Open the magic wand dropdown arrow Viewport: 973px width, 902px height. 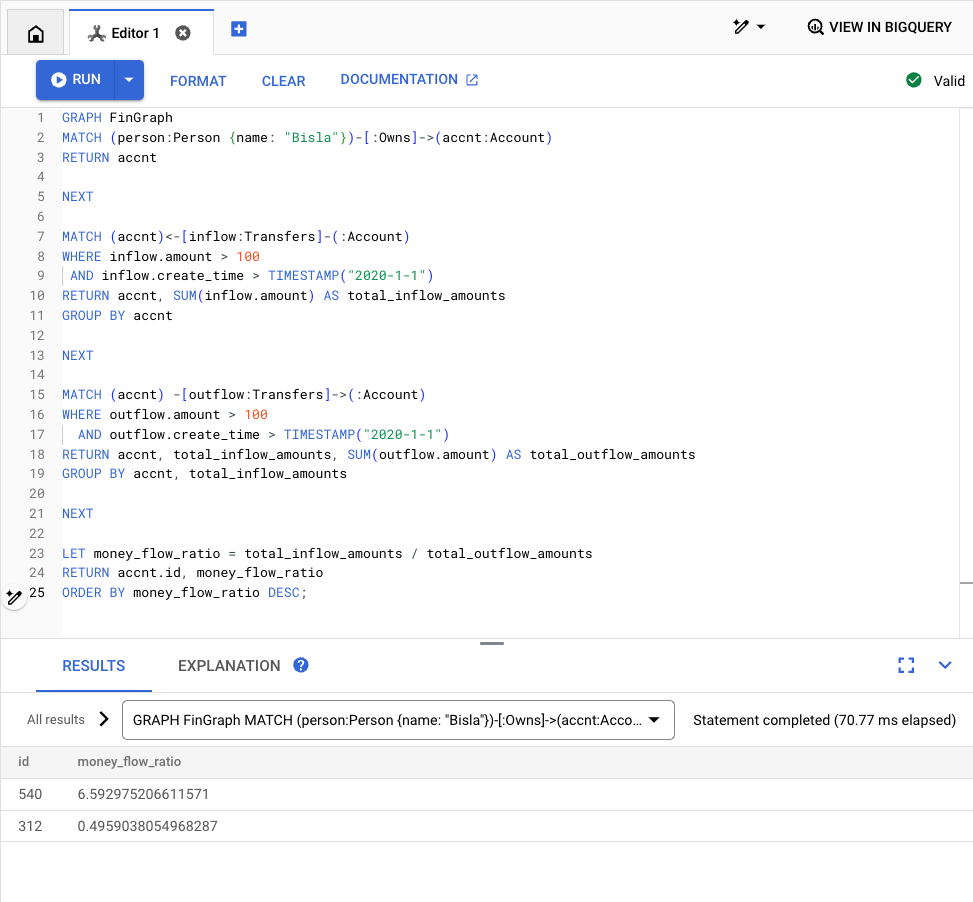tap(761, 27)
